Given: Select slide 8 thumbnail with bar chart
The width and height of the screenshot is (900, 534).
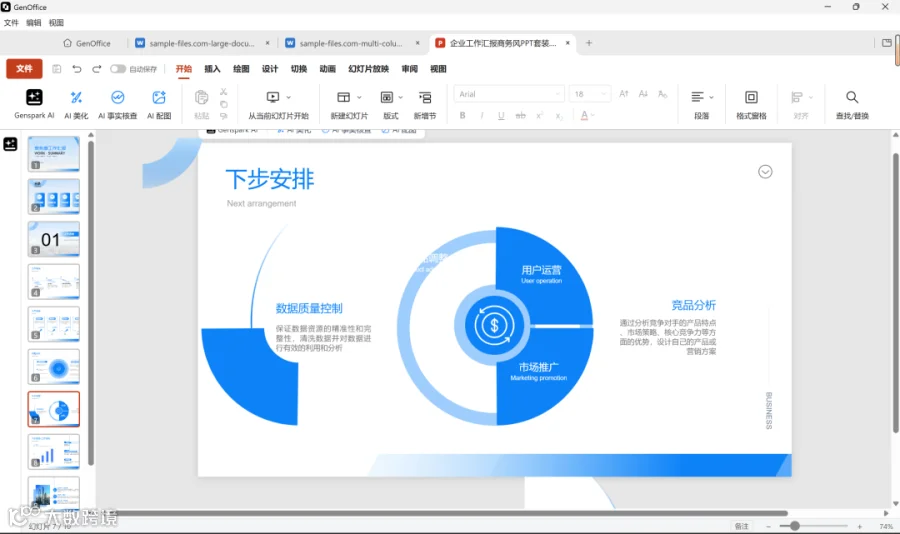Looking at the screenshot, I should 54,451.
